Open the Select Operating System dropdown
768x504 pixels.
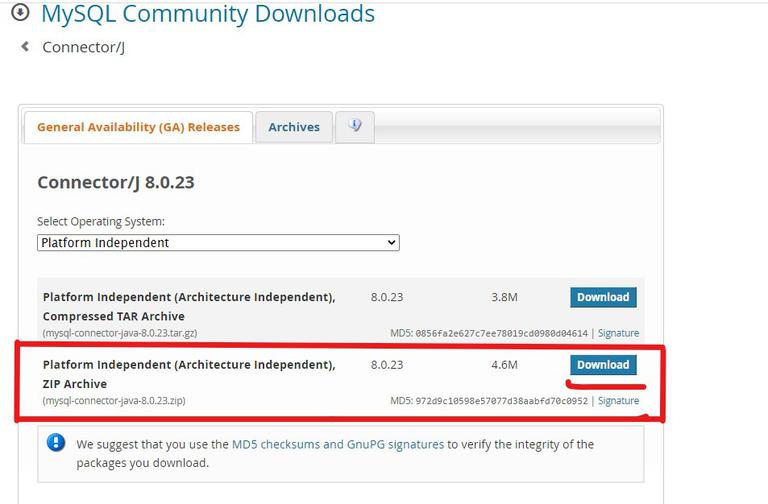pos(218,243)
